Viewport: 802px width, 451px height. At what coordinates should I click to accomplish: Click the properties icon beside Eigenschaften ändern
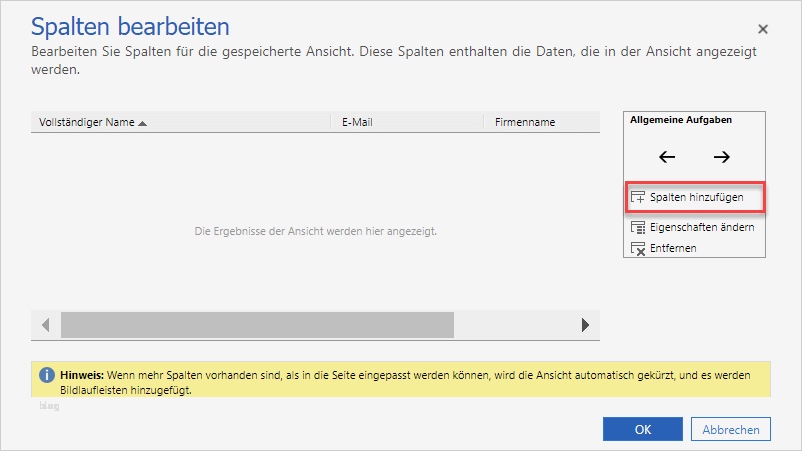click(x=638, y=227)
